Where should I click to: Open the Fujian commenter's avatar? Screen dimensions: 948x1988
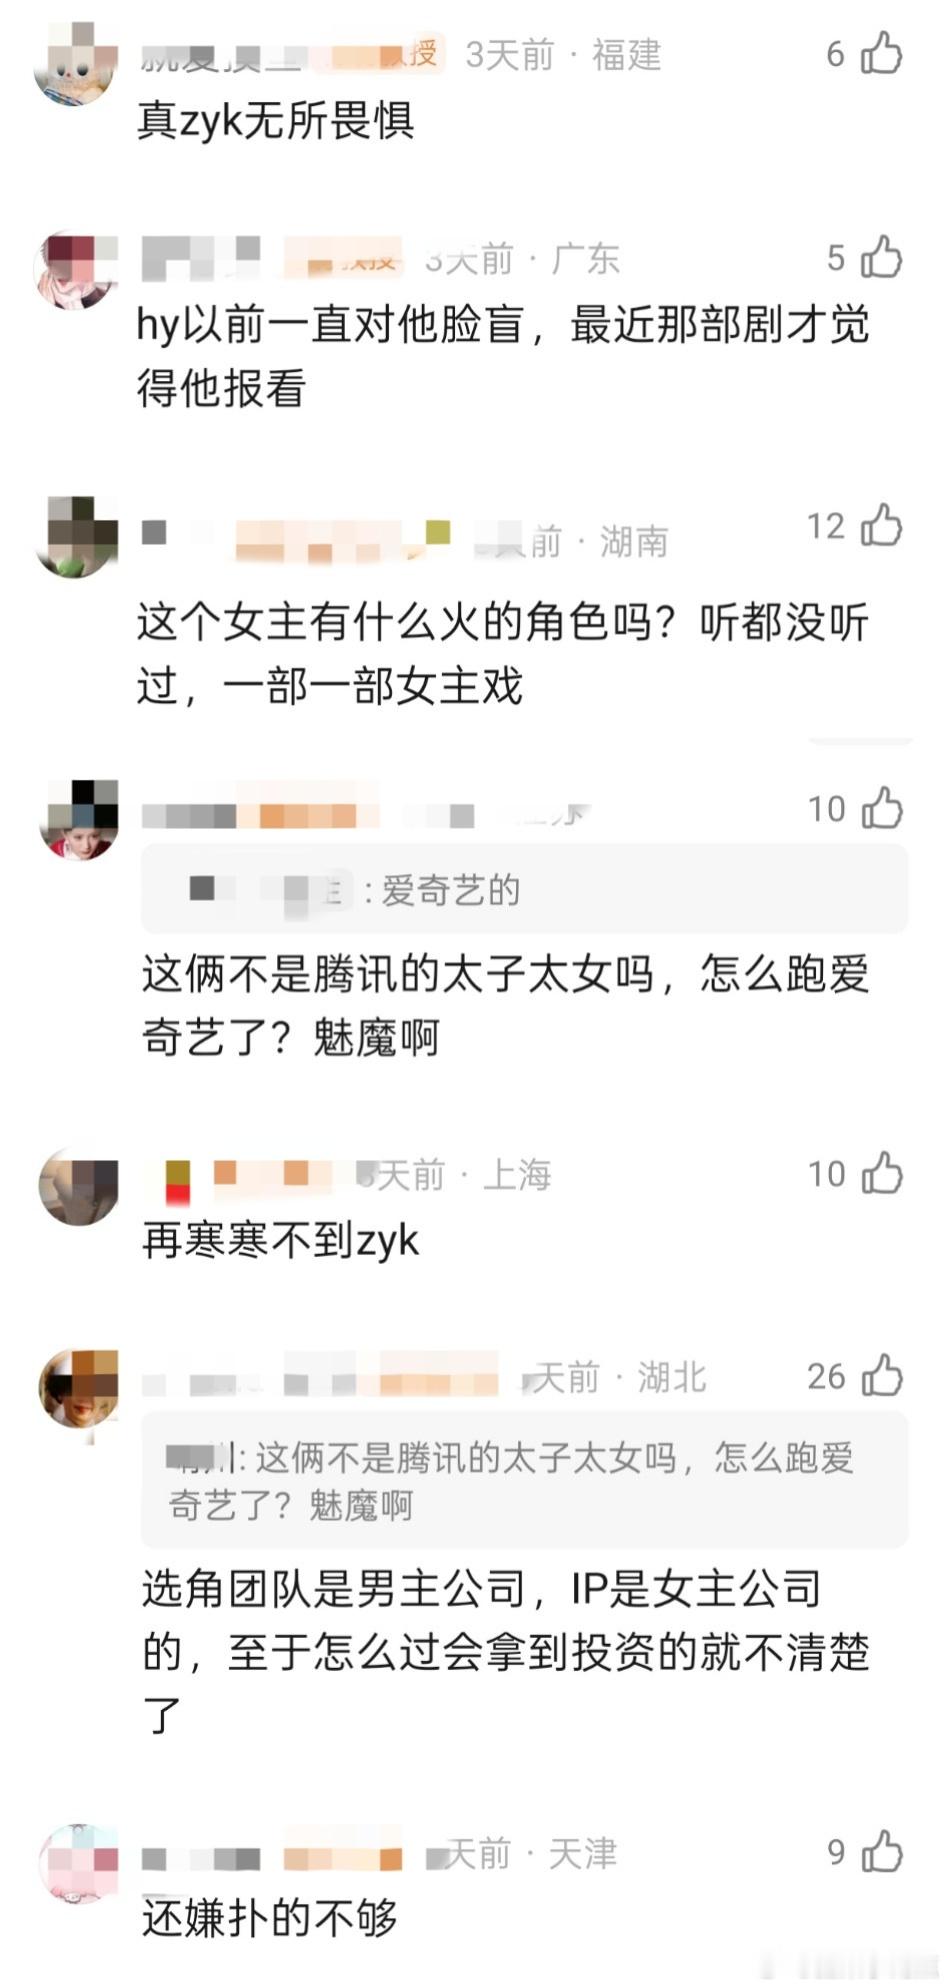[x=78, y=62]
